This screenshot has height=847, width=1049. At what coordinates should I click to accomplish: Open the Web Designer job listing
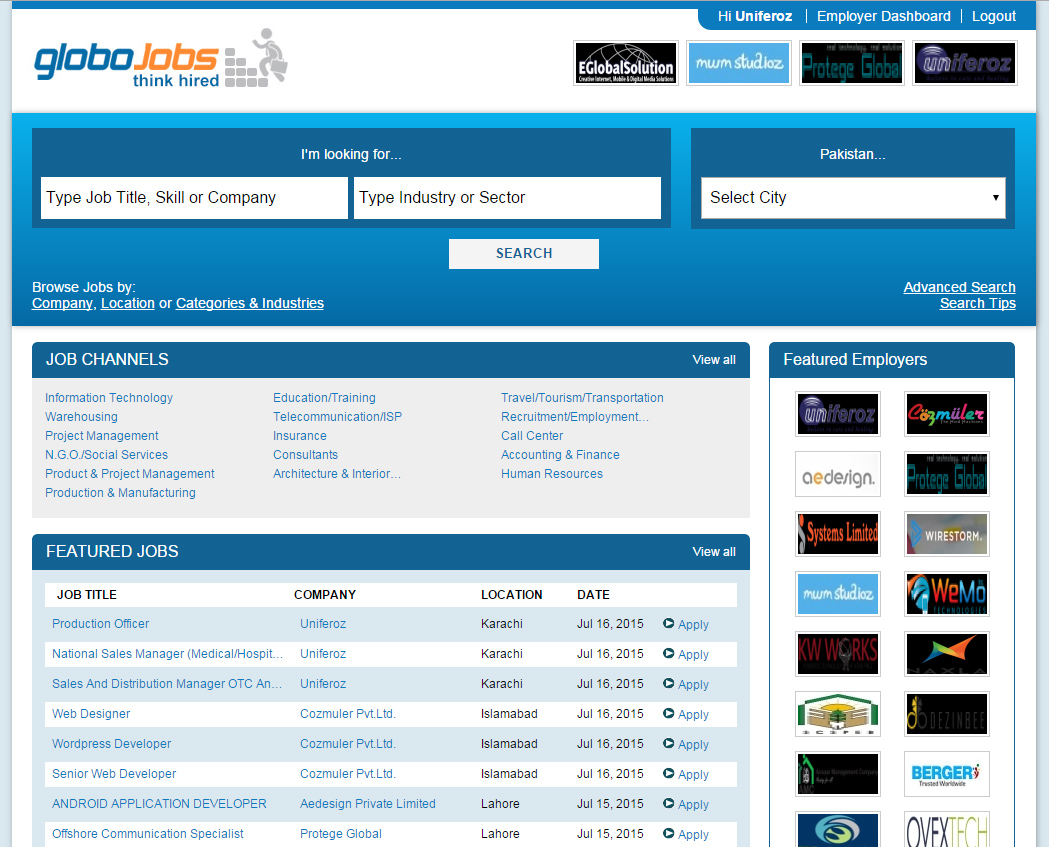[91, 714]
